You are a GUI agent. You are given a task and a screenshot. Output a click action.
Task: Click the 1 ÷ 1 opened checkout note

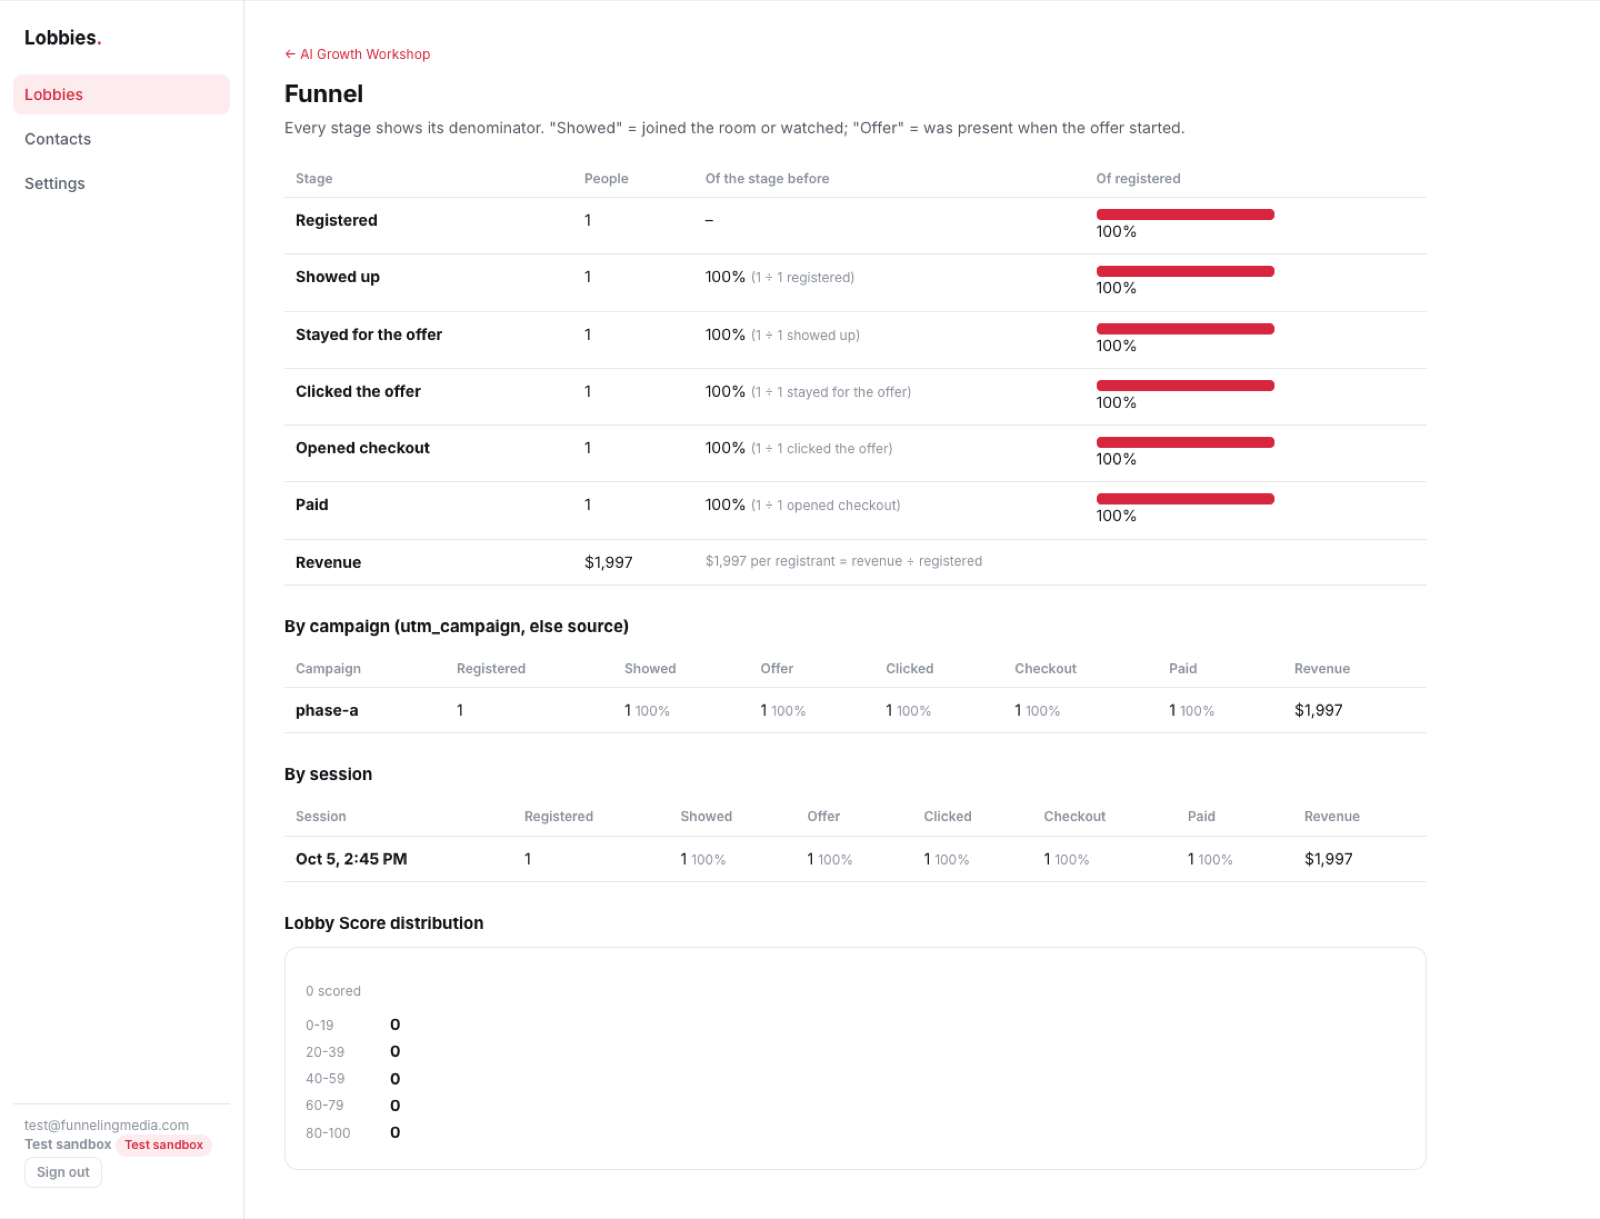[826, 505]
